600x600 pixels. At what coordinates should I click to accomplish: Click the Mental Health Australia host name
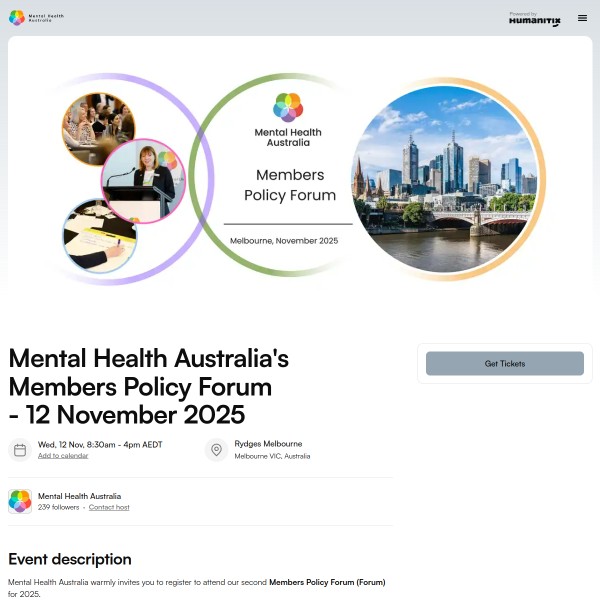click(x=79, y=496)
